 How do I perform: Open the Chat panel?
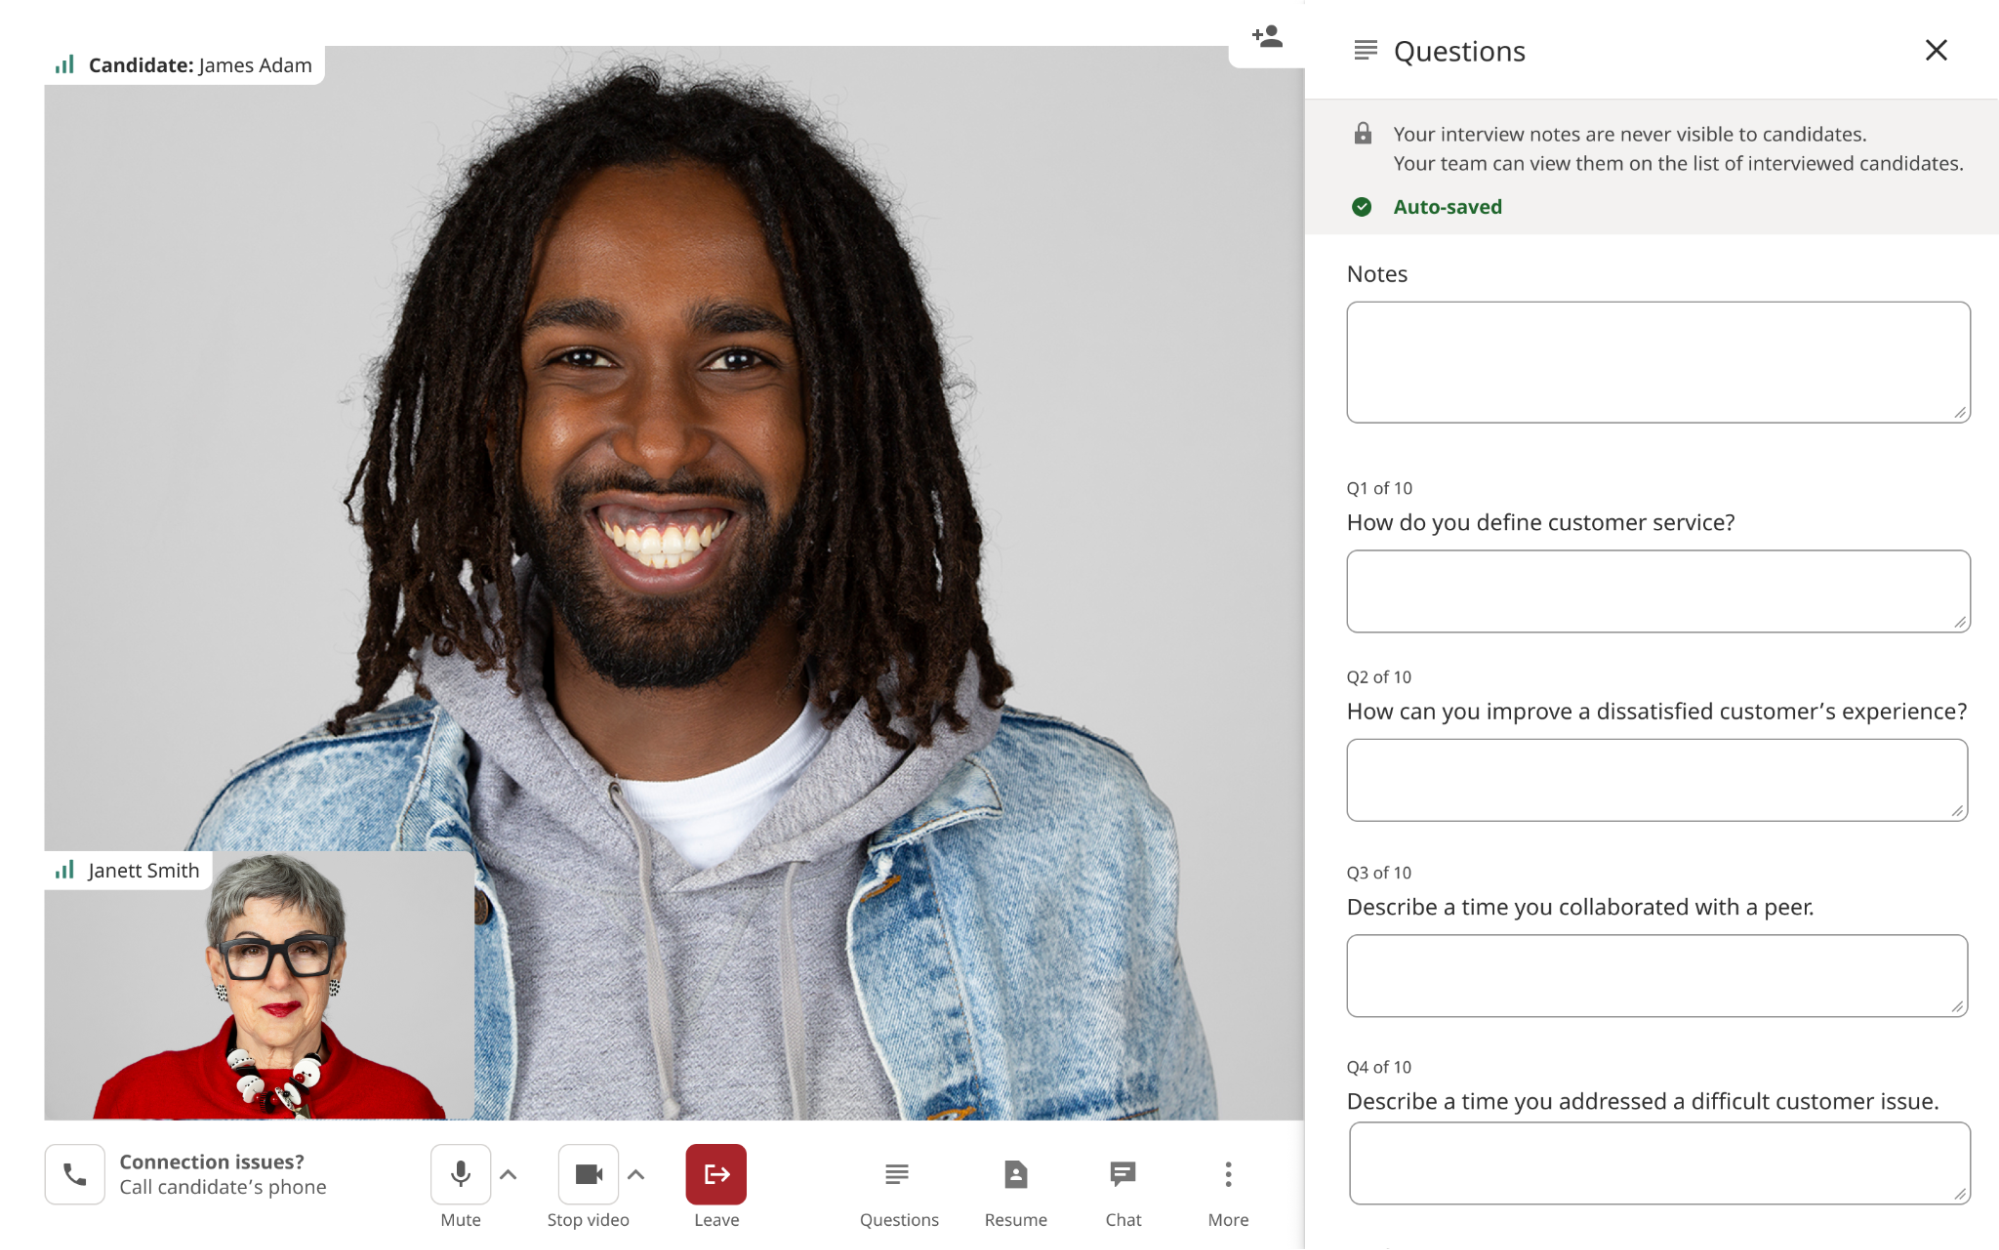point(1122,1185)
